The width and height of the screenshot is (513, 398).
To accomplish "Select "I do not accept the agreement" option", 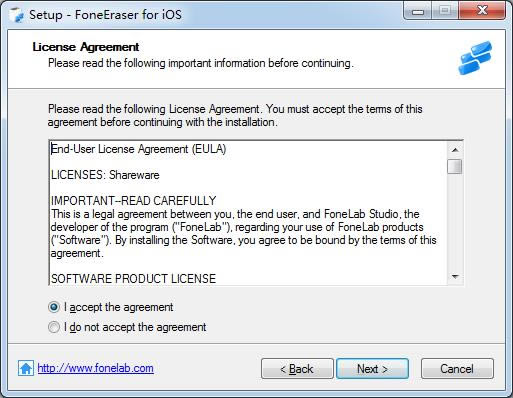I will pyautogui.click(x=54, y=327).
